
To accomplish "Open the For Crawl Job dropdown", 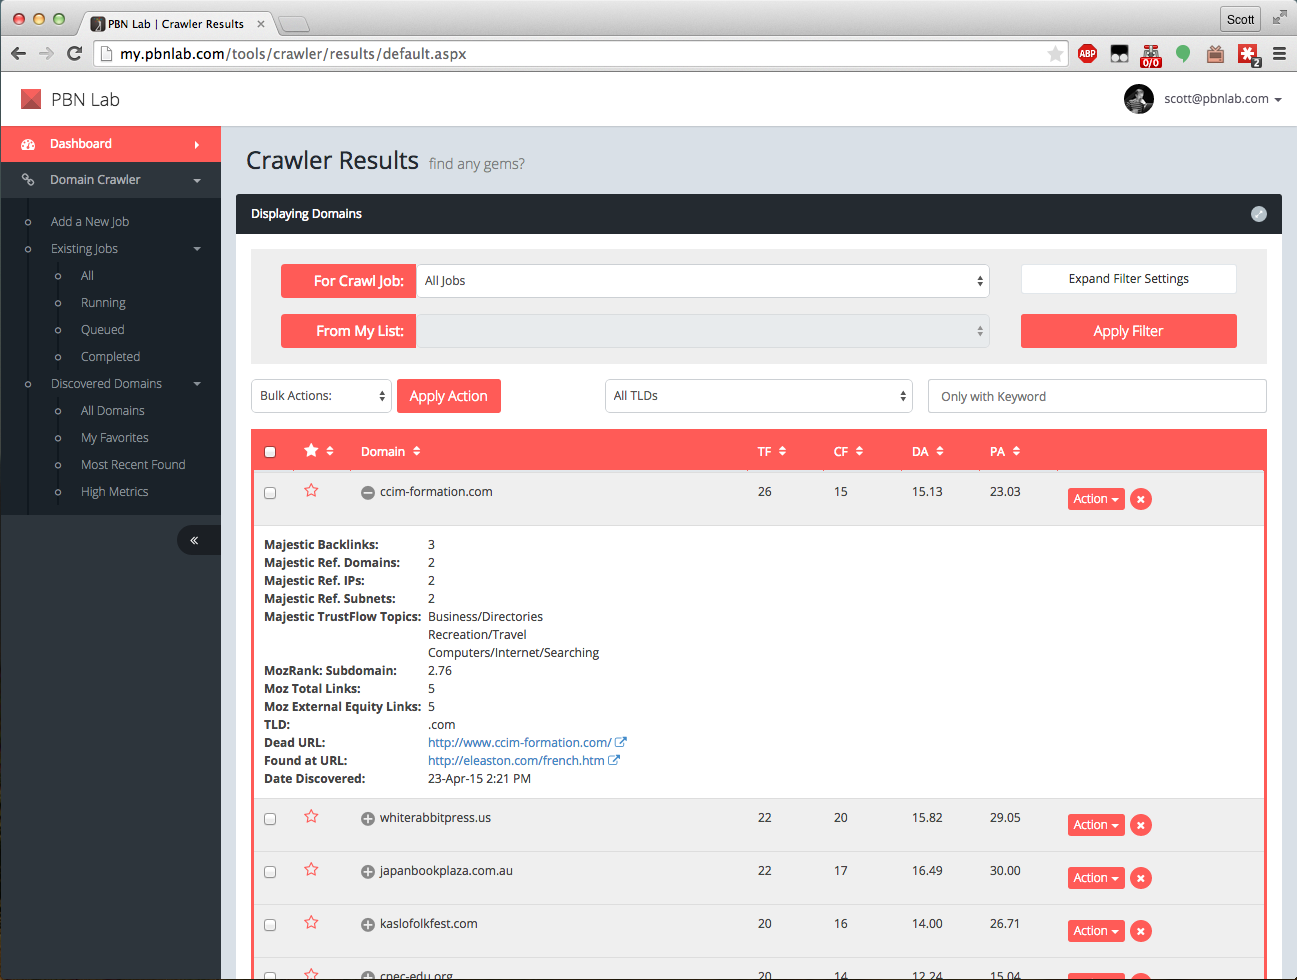I will tap(703, 281).
